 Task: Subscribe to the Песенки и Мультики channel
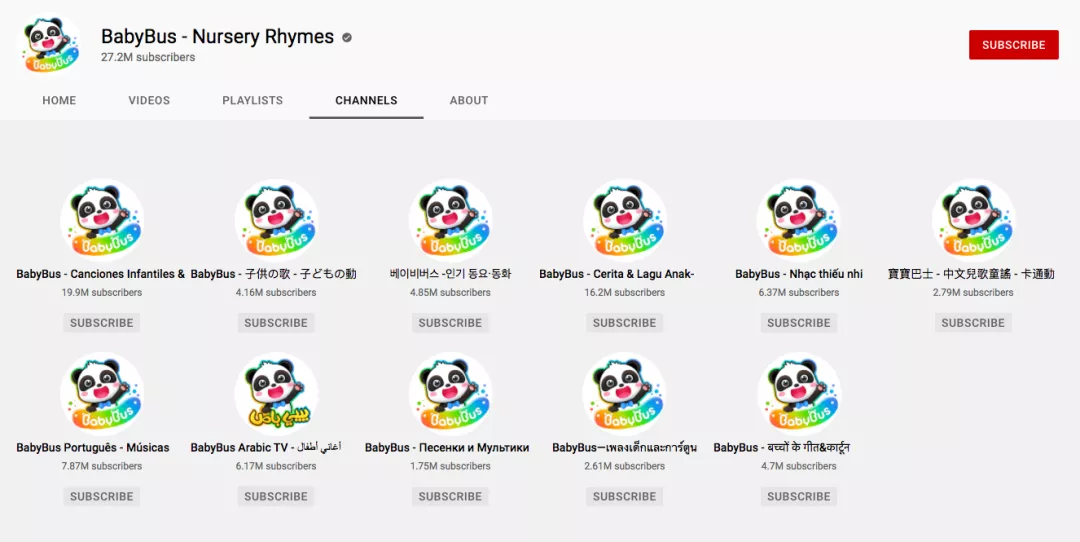[450, 496]
